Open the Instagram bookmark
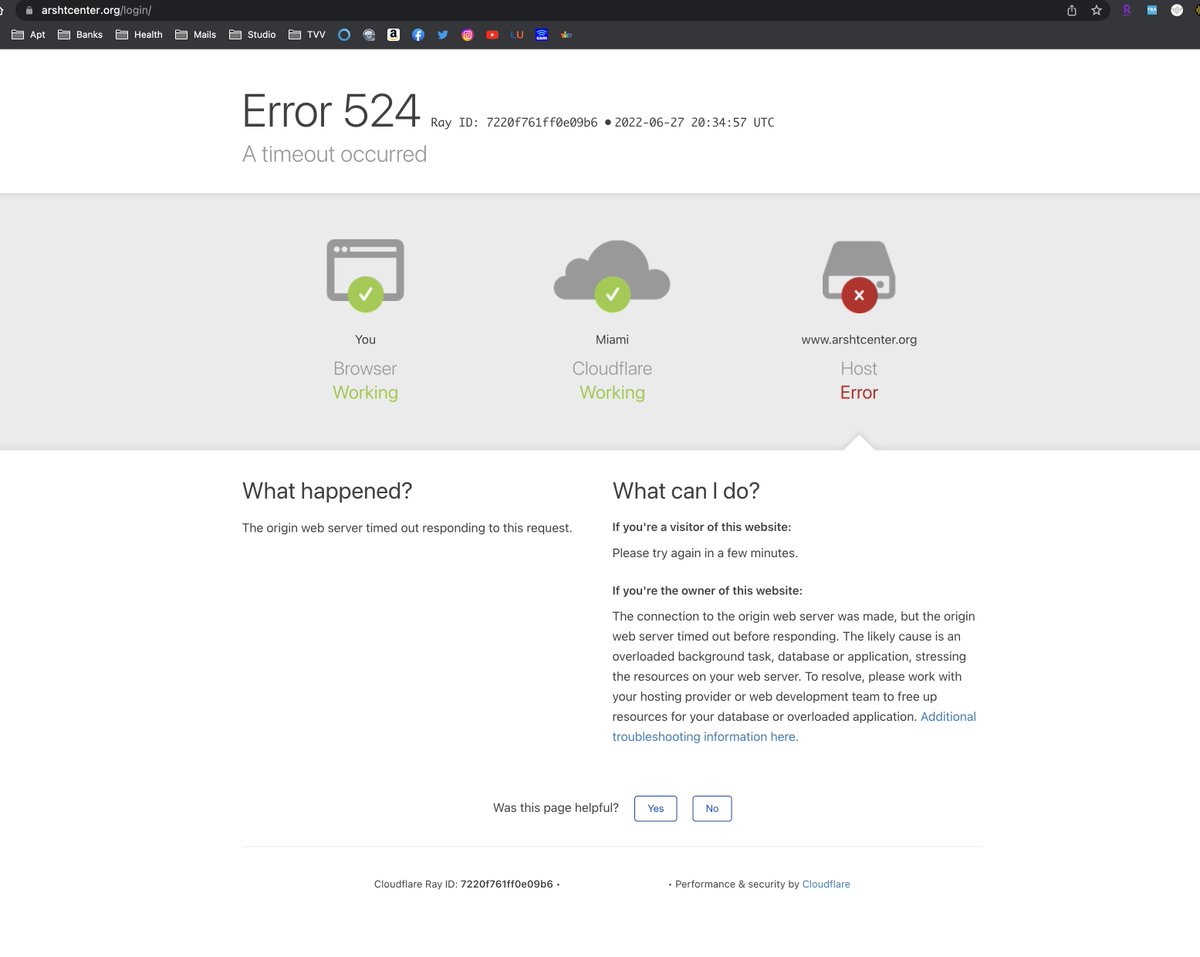Screen dimensions: 1200x957 [467, 34]
